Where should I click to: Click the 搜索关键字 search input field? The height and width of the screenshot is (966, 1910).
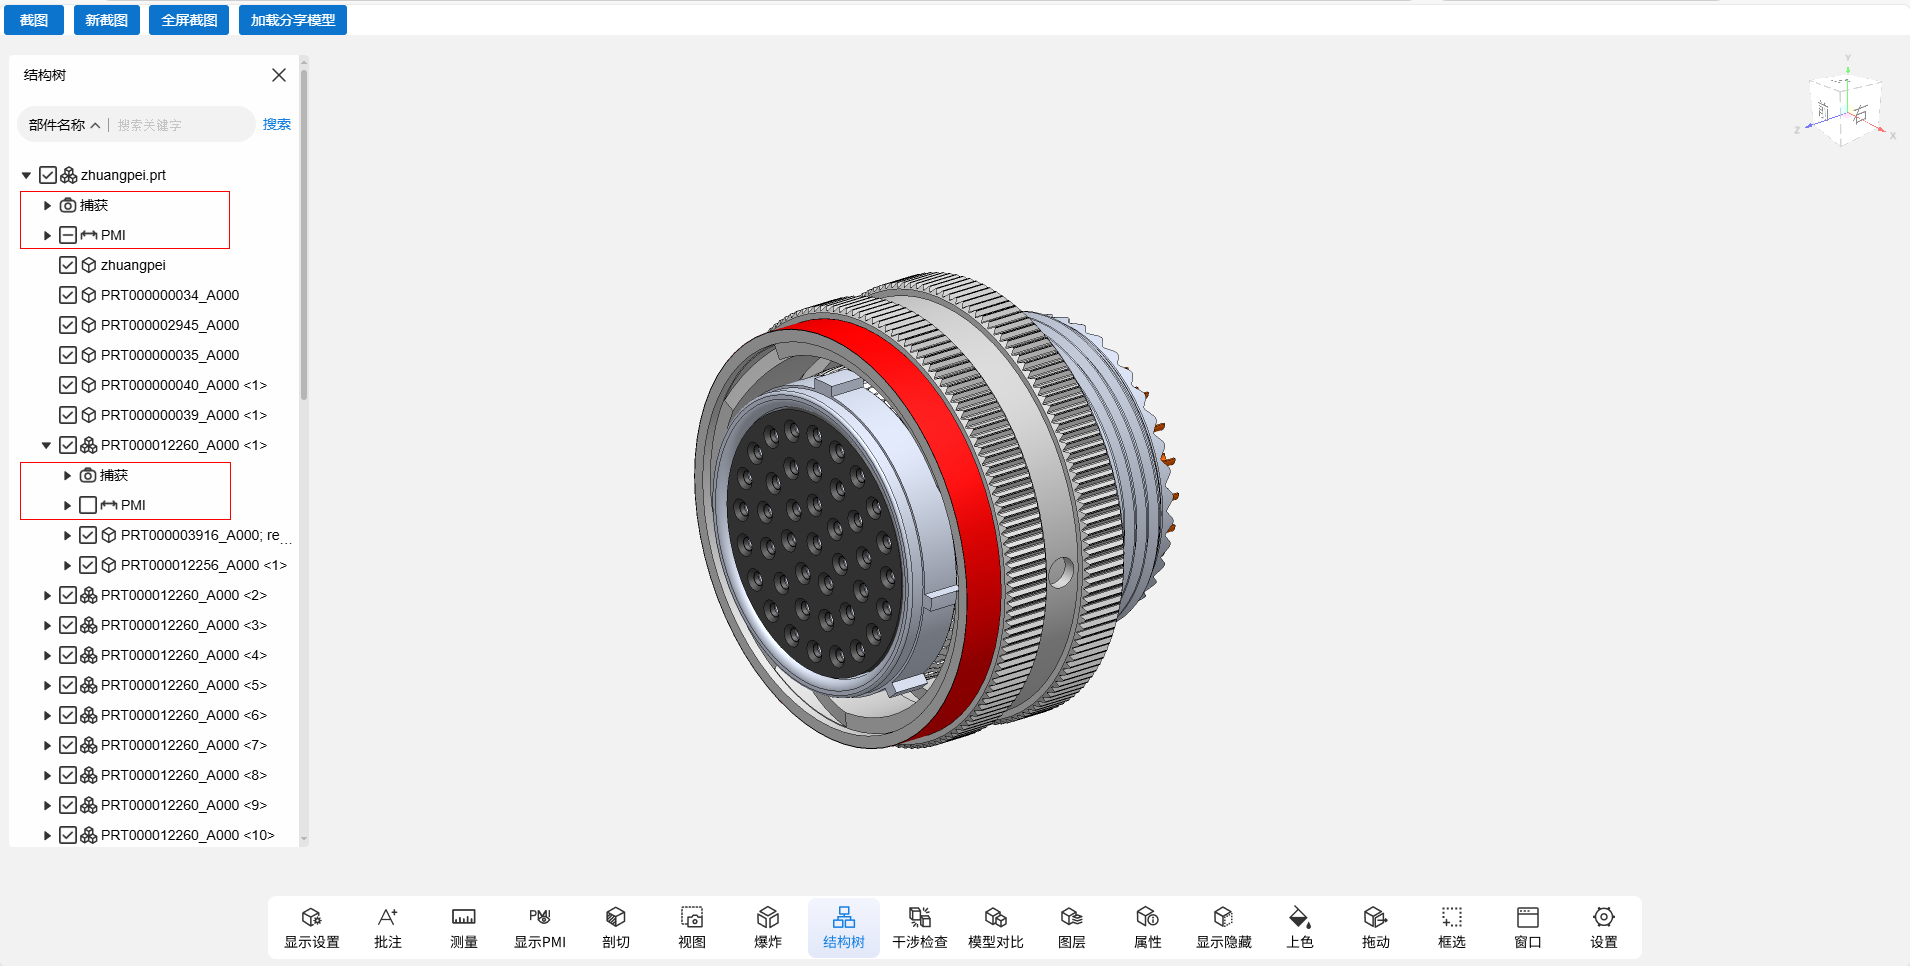180,125
